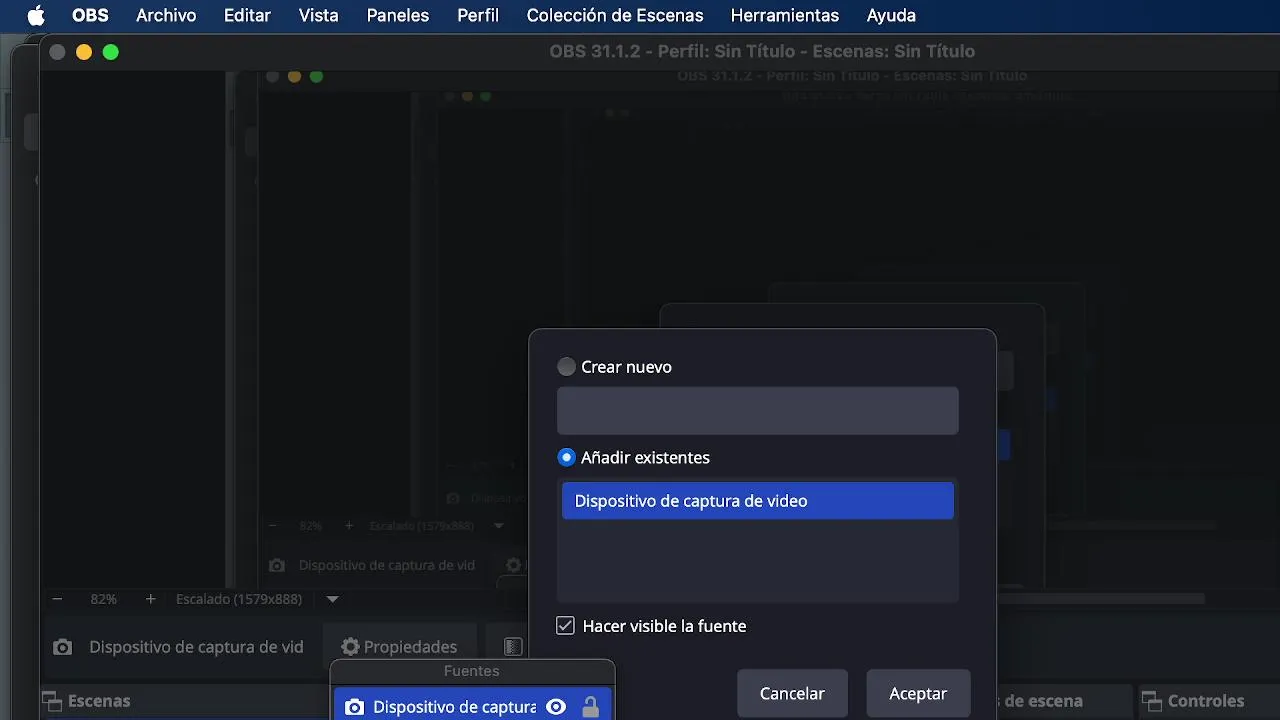
Task: Click the Escalado (1579x888) label
Action: click(x=239, y=599)
